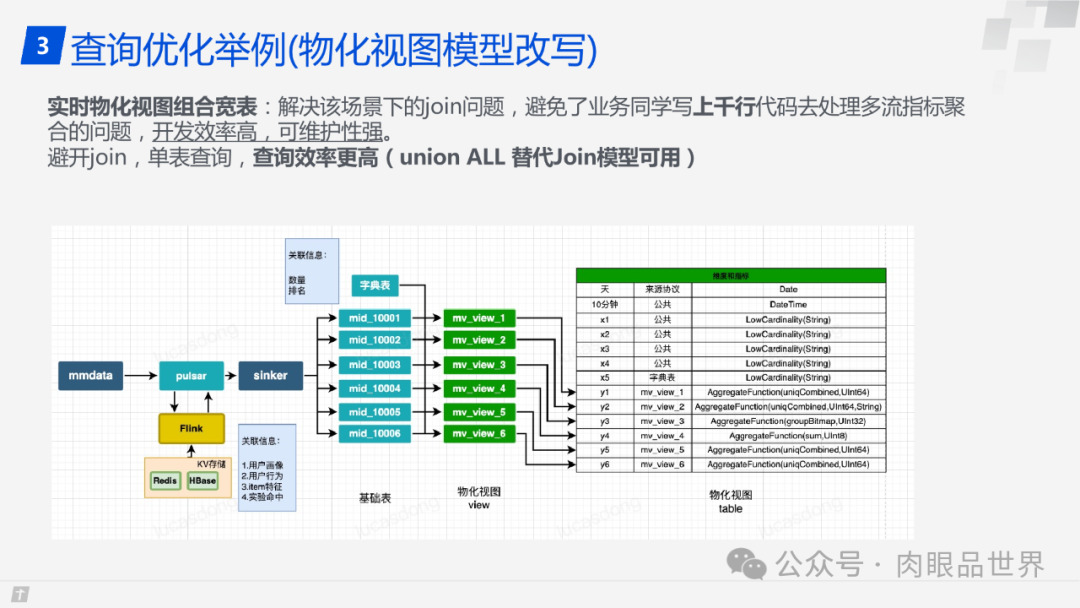Select the mid_10005 base table box

[374, 412]
